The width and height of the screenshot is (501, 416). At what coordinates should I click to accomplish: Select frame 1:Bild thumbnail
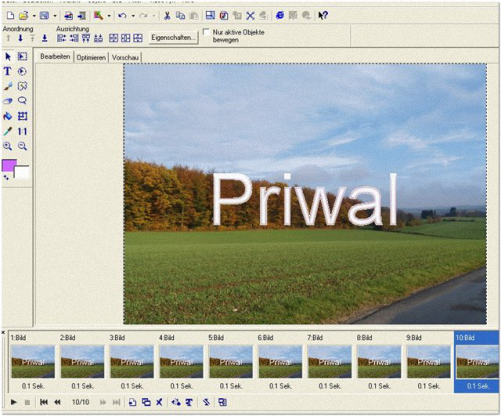click(33, 362)
